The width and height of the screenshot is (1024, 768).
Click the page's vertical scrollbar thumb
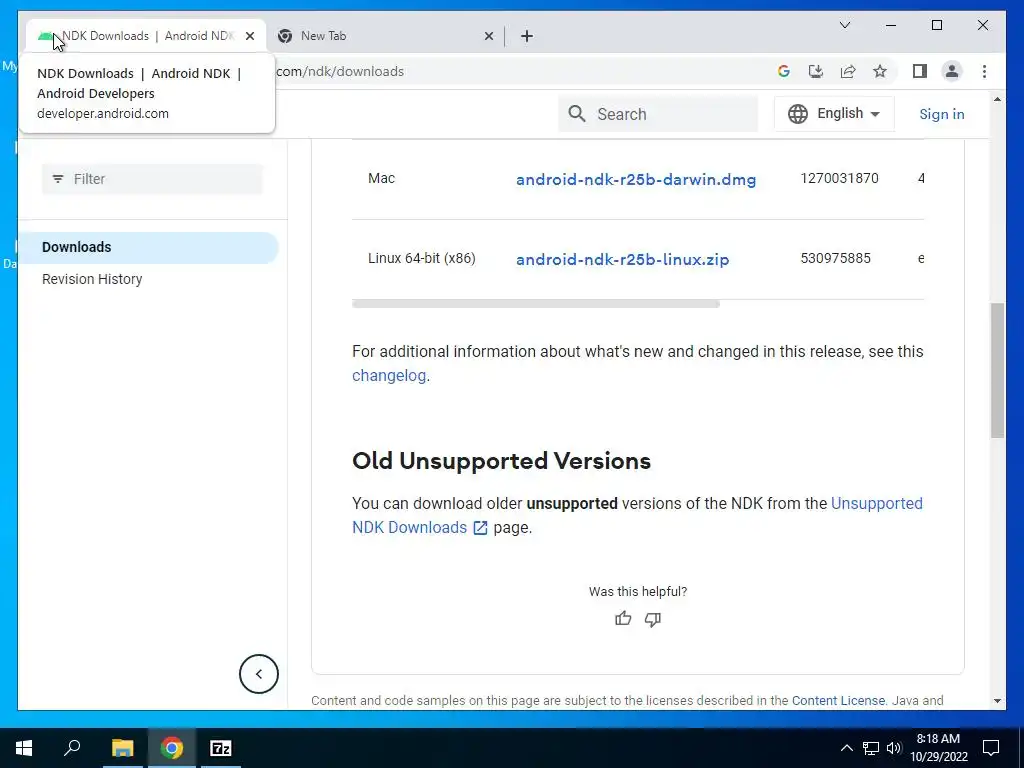click(997, 370)
